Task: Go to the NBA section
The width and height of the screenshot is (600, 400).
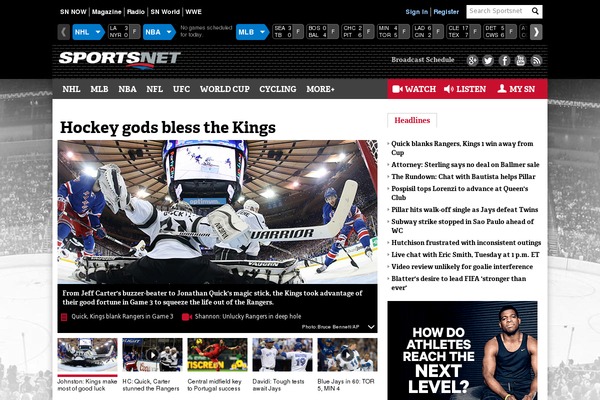Action: 127,89
